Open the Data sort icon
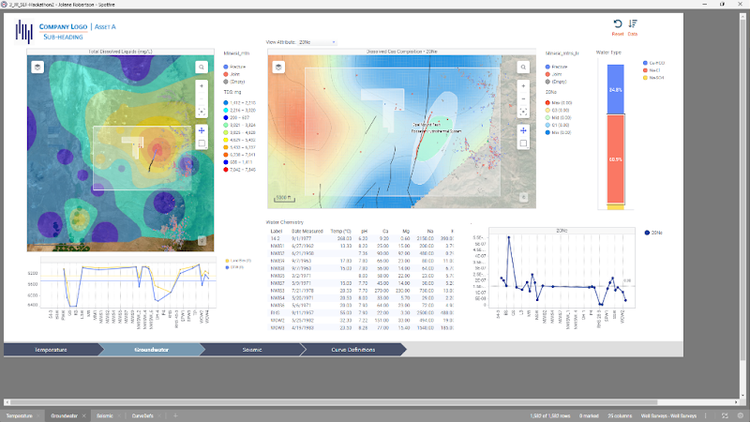The width and height of the screenshot is (750, 422). 633,24
